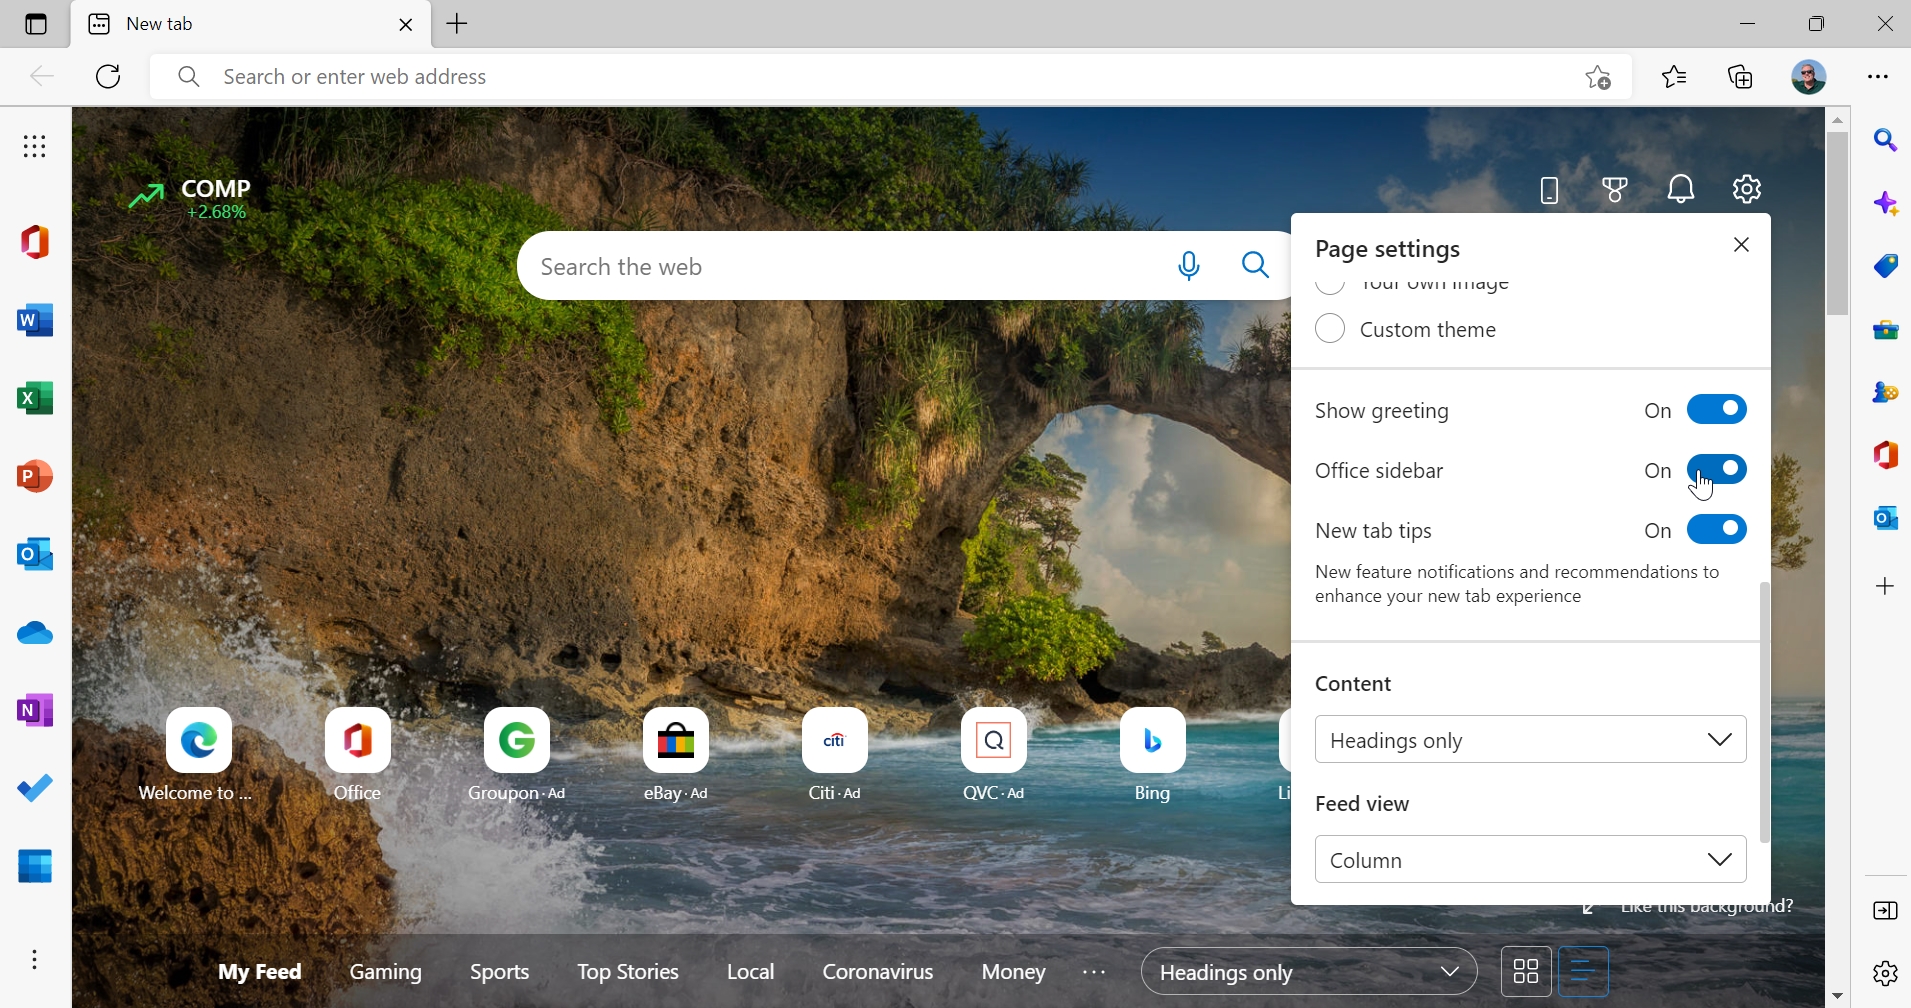
Task: Expand the Headings only dropdown in feed bar
Action: click(x=1309, y=972)
